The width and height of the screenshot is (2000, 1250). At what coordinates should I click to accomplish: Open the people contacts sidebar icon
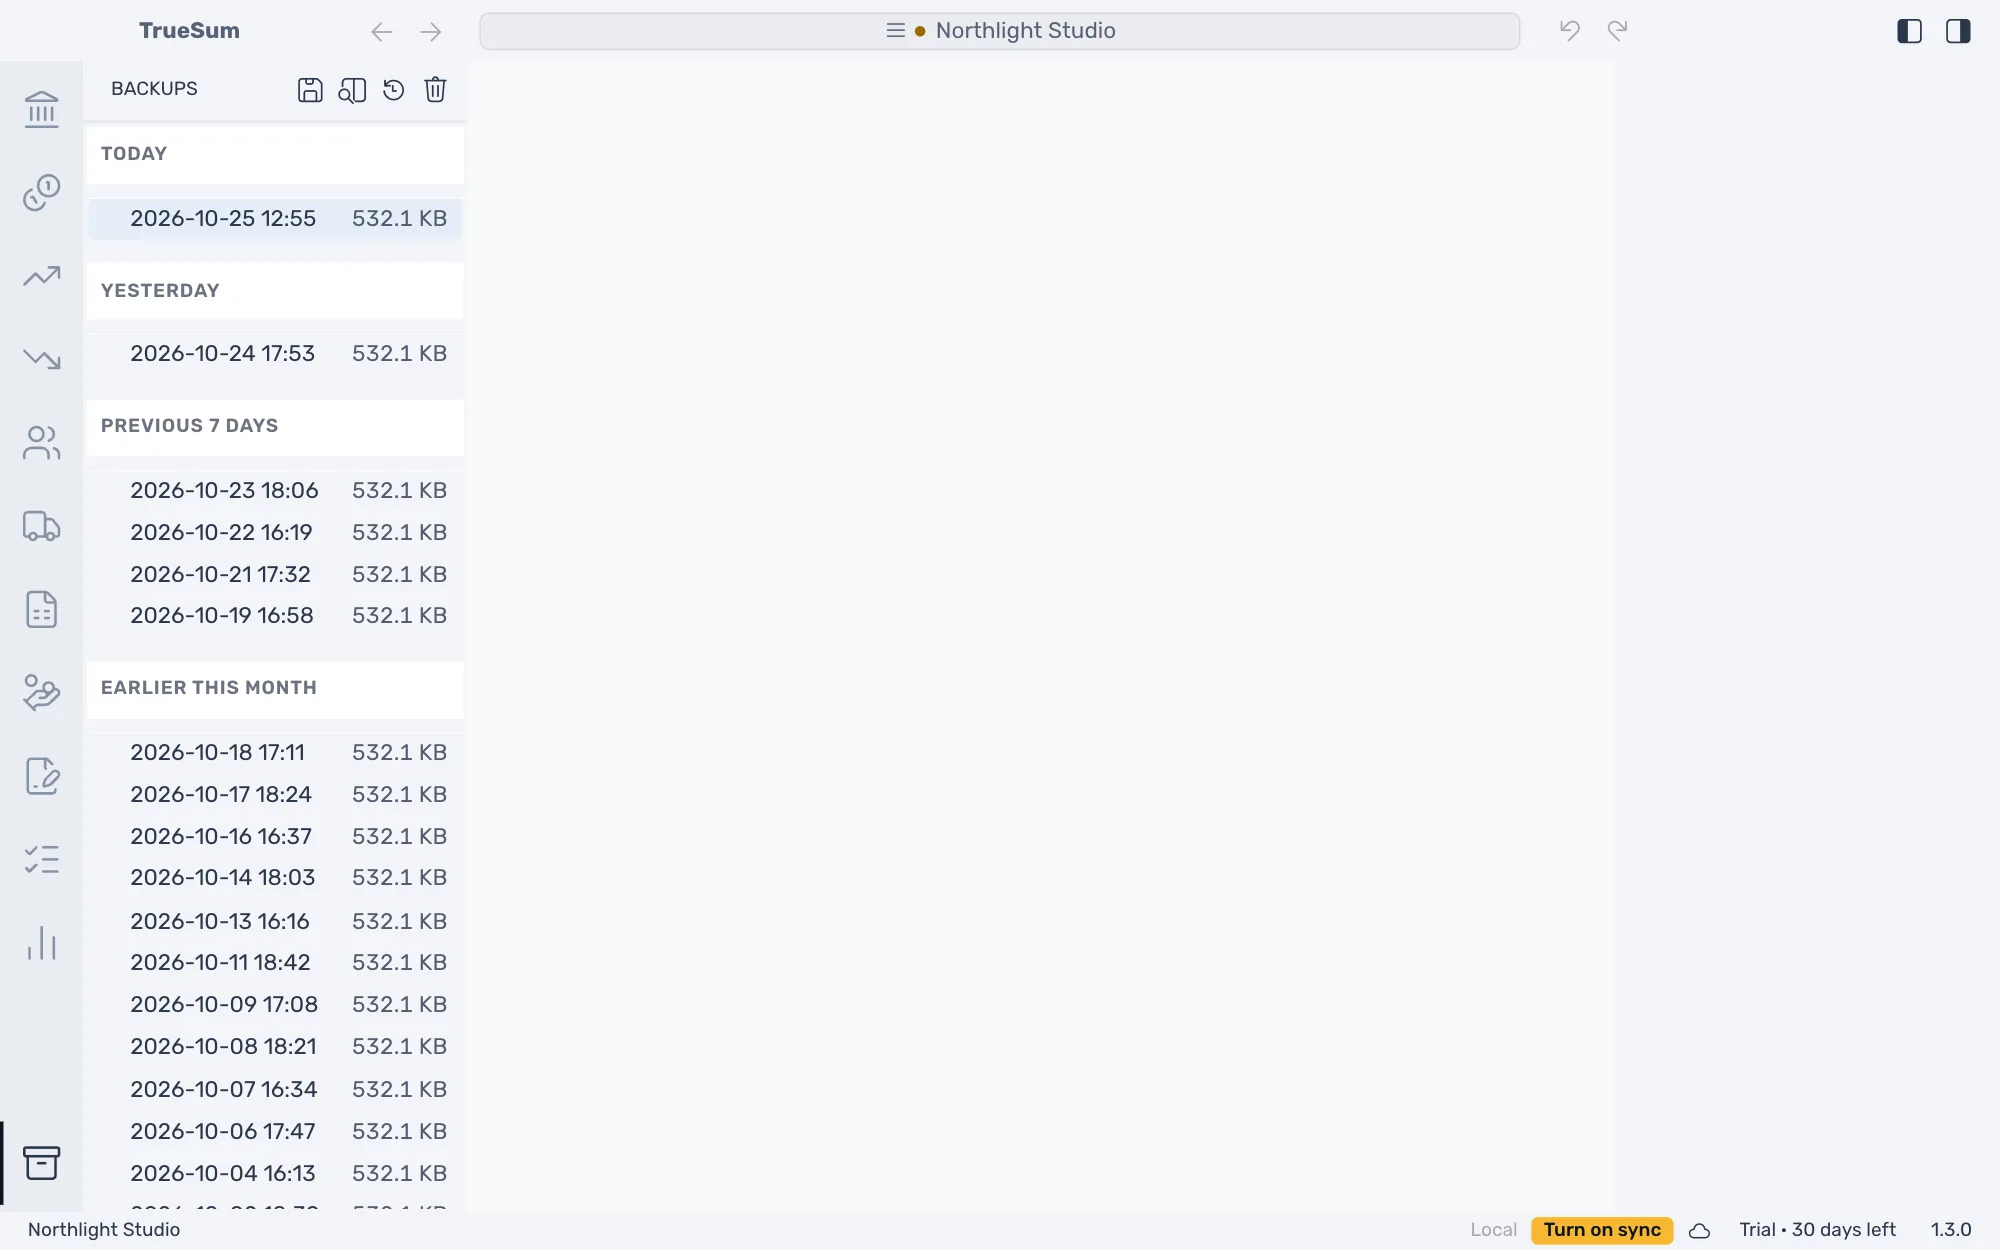click(x=41, y=442)
